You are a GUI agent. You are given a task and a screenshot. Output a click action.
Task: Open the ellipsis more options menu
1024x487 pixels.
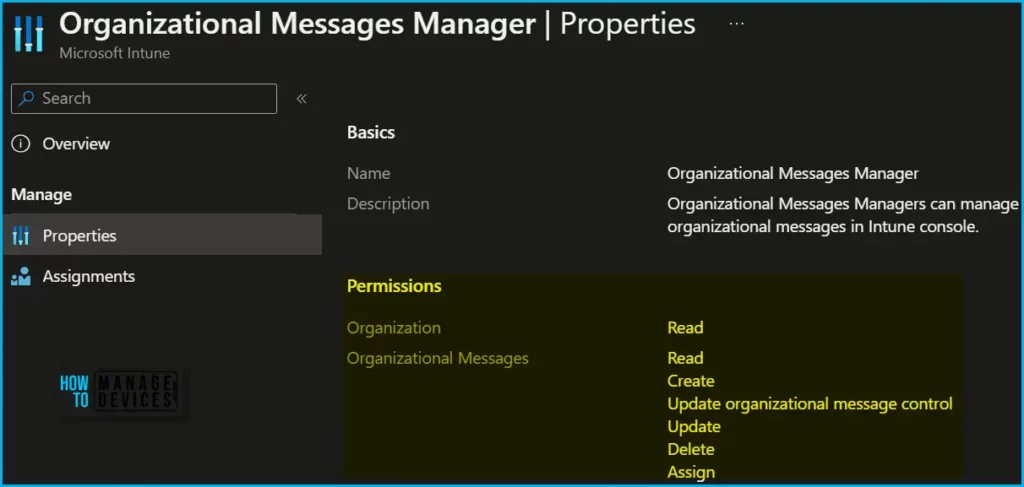coord(736,23)
